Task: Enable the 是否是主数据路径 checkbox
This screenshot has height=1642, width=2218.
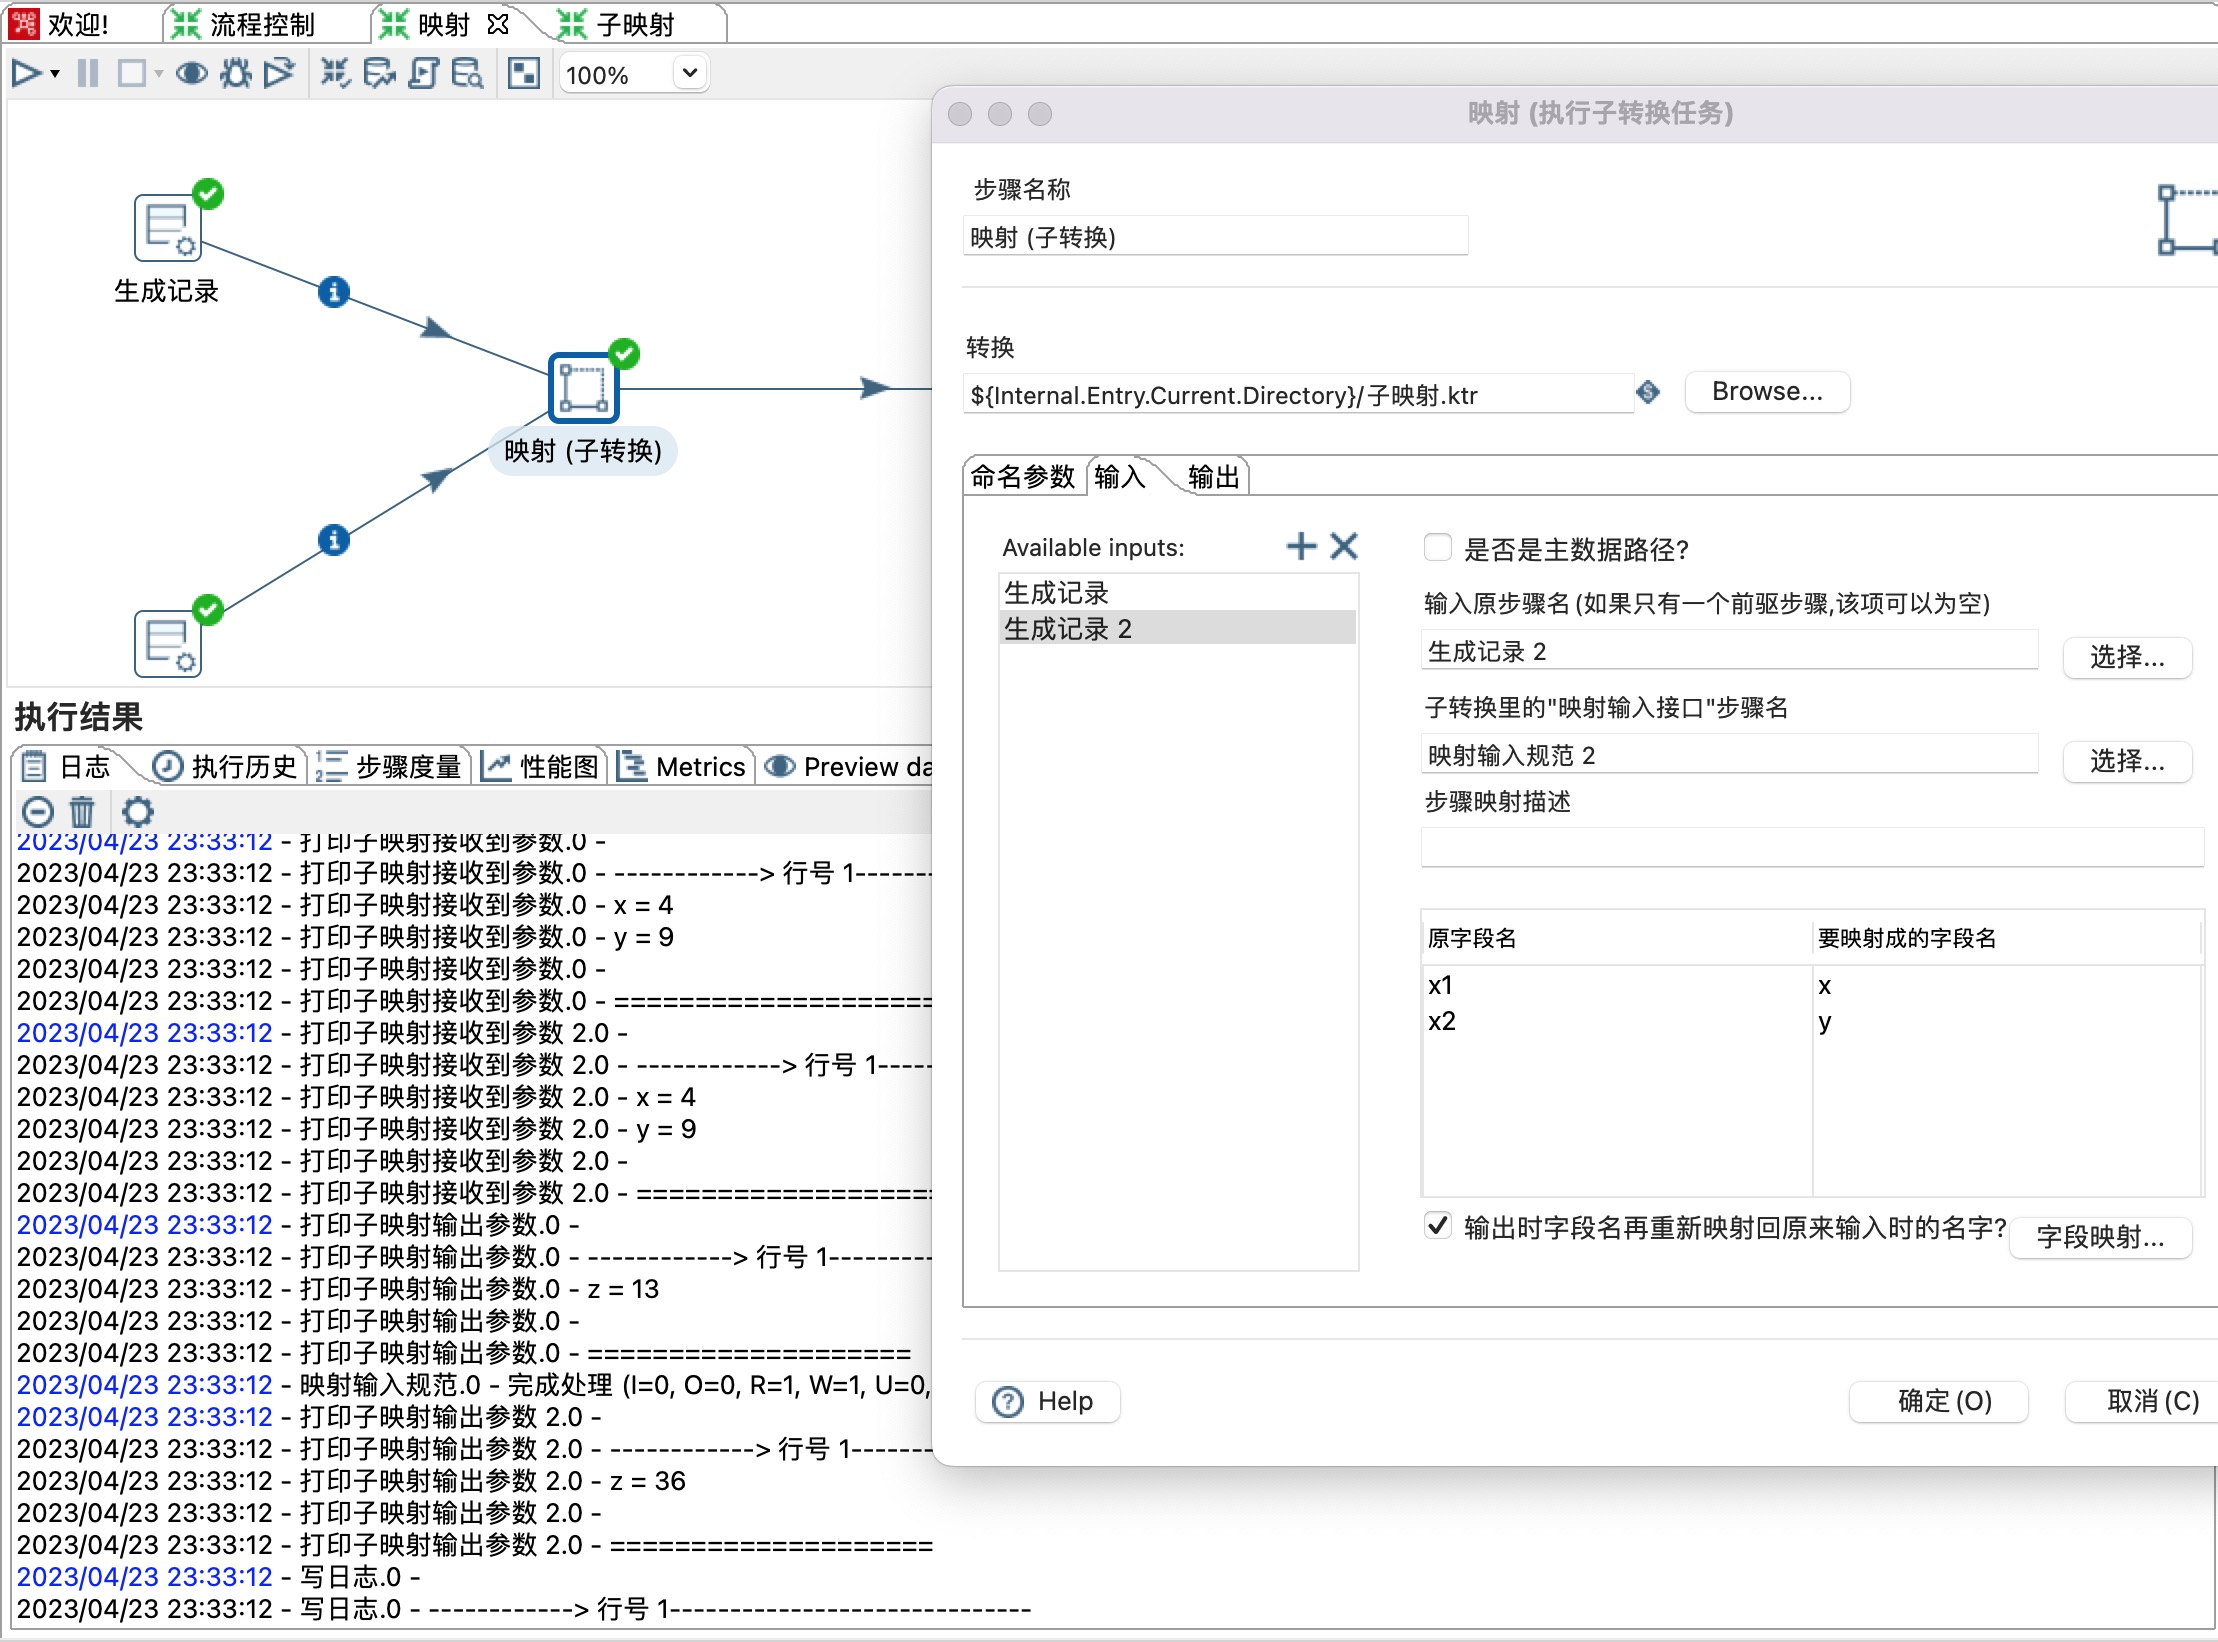Action: 1437,548
